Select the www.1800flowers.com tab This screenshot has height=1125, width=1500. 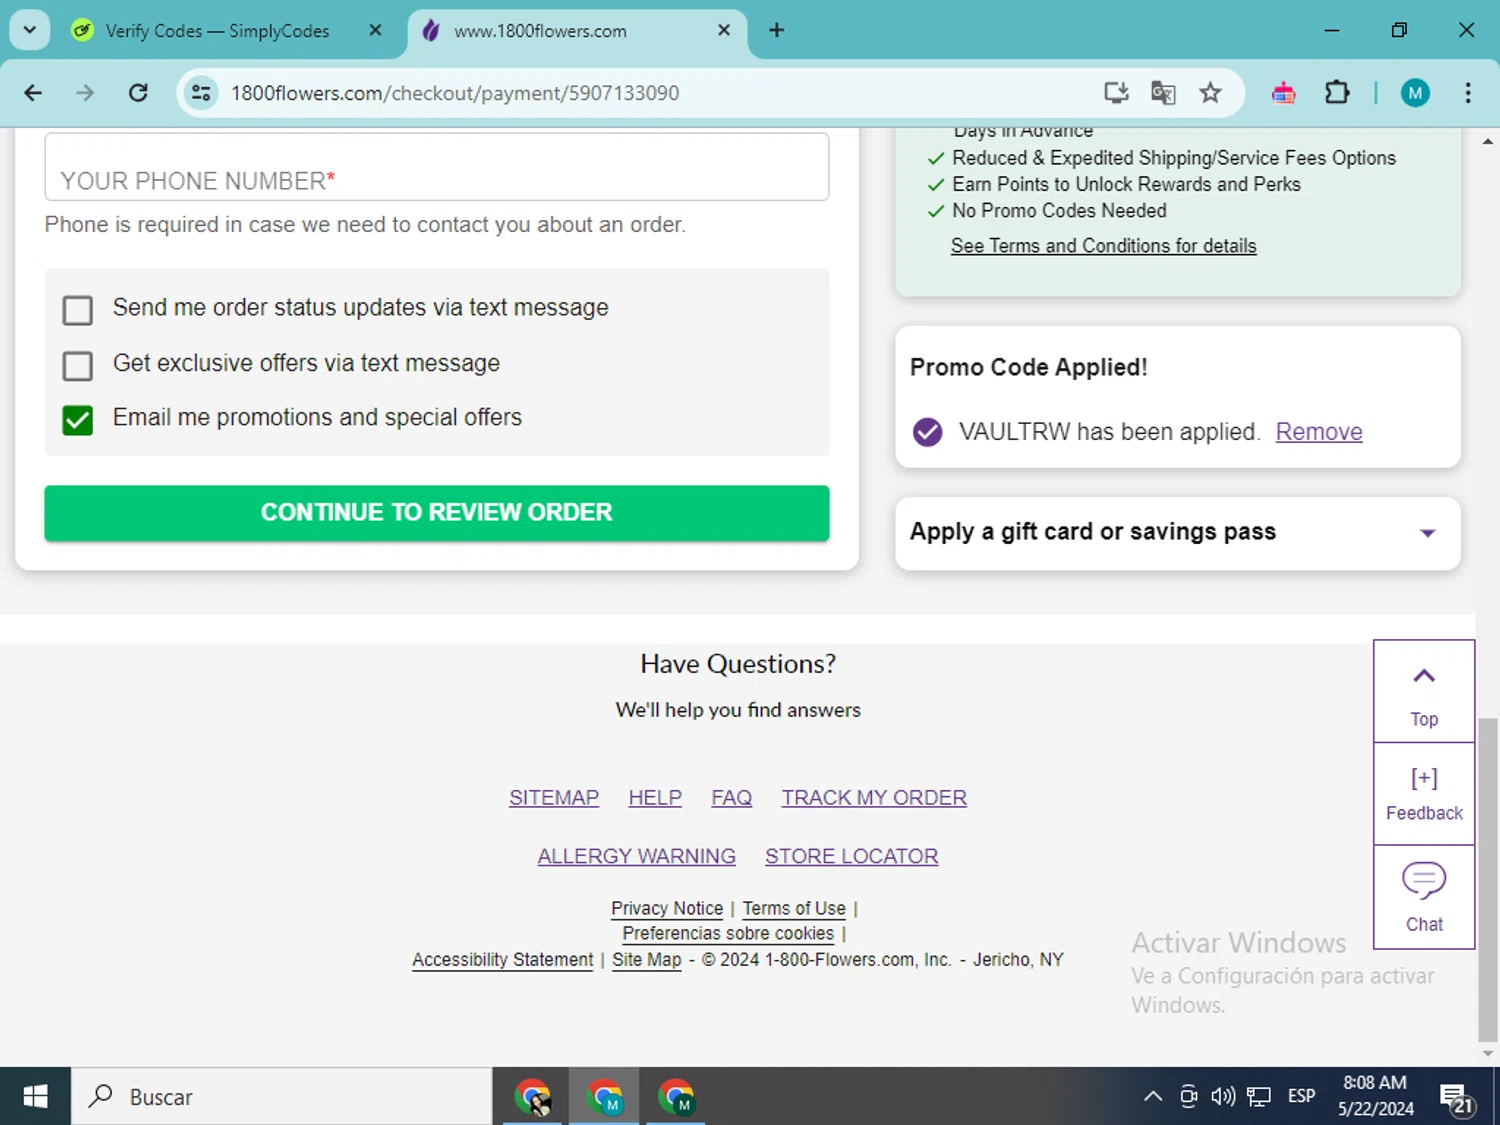click(x=577, y=31)
